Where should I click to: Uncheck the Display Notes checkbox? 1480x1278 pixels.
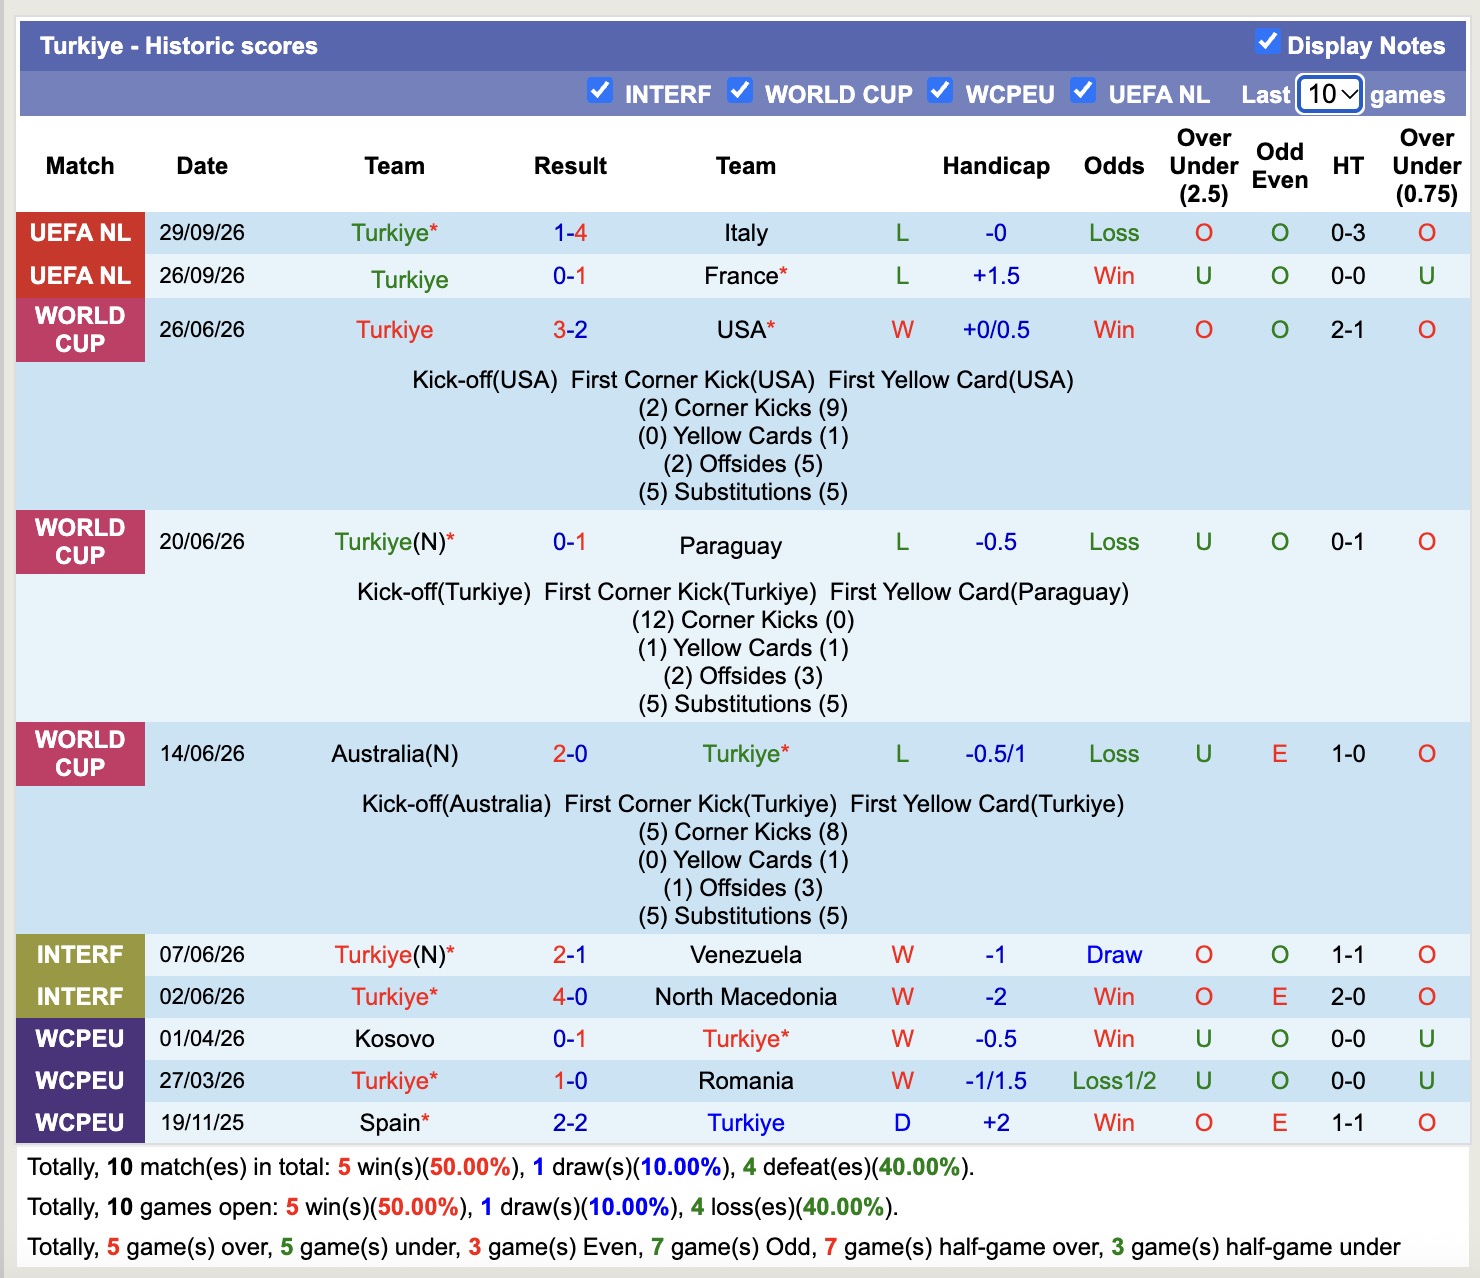[1267, 42]
